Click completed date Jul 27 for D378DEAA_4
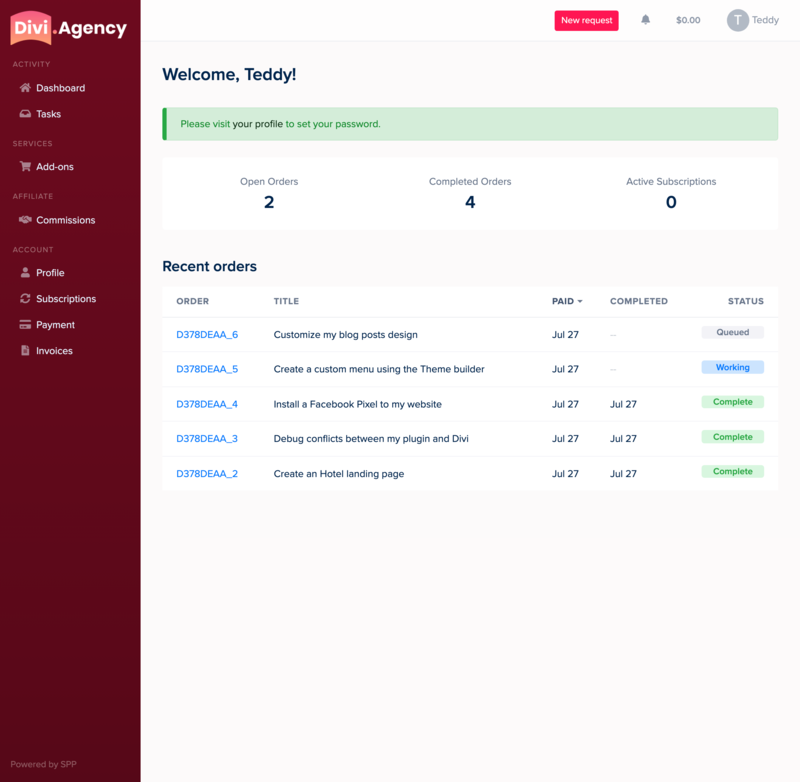The width and height of the screenshot is (800, 782). tap(623, 405)
